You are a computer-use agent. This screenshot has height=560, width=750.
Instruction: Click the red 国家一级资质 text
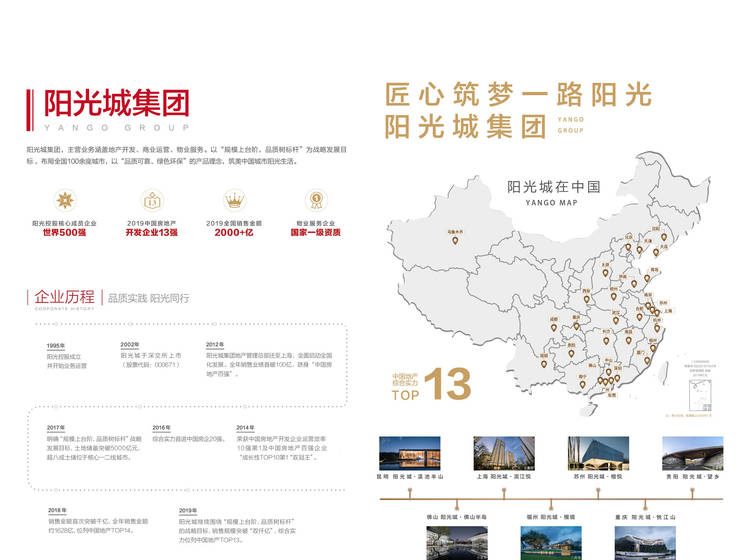point(316,232)
